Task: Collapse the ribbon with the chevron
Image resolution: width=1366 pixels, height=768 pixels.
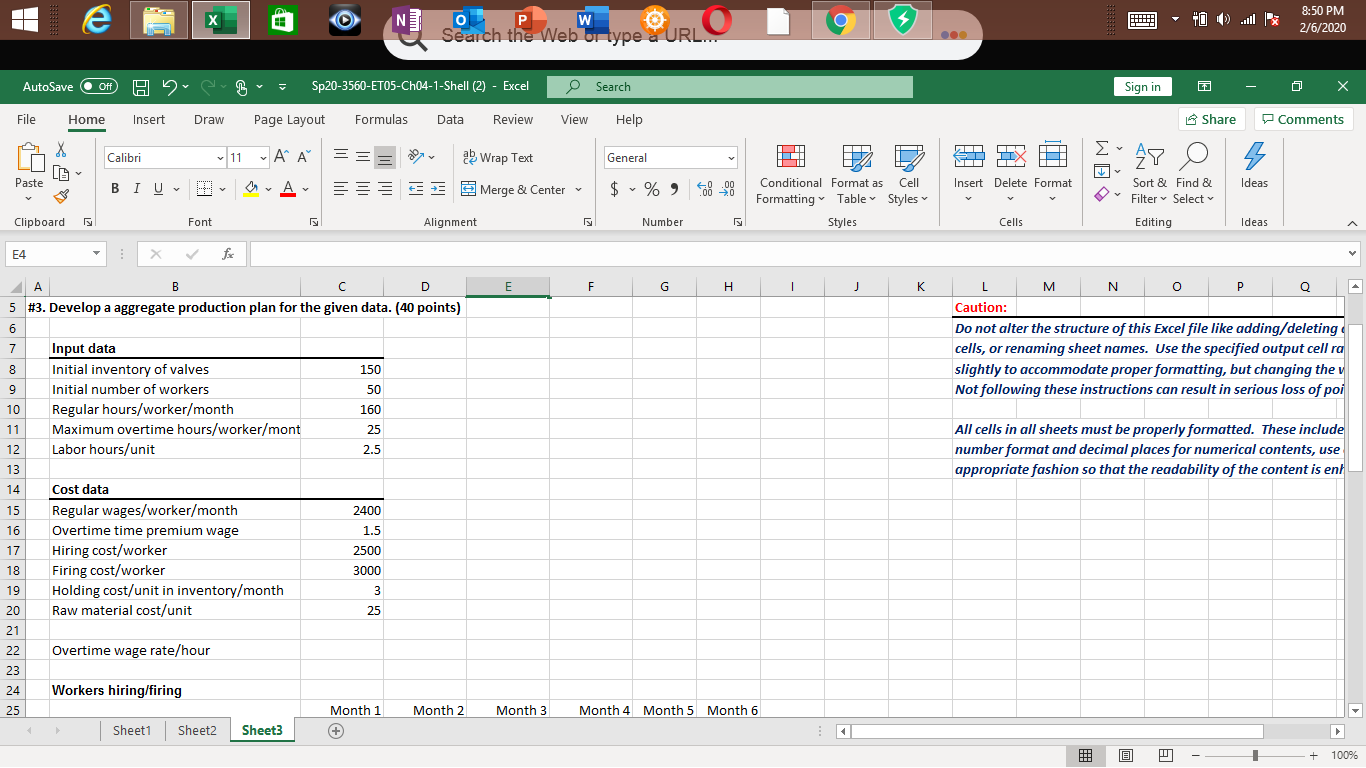Action: 1350,223
